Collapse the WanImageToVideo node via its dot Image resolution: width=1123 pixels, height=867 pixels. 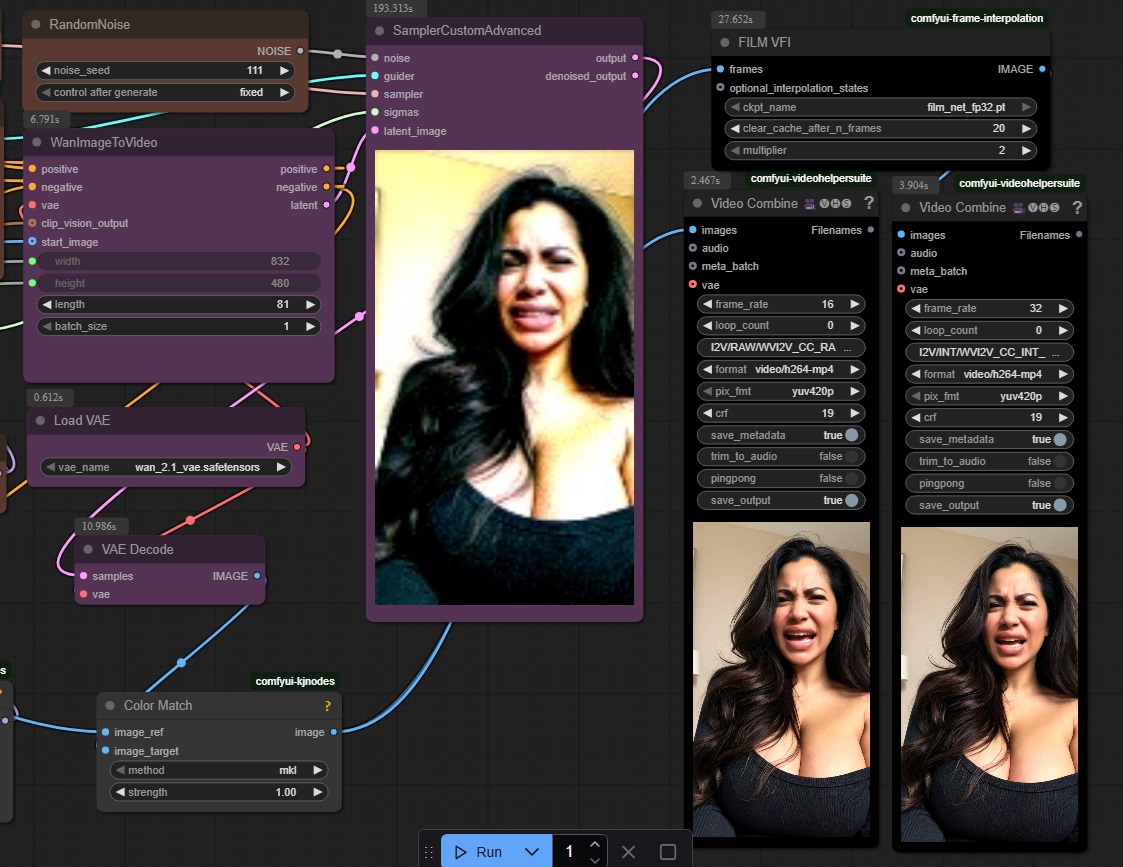[37, 142]
